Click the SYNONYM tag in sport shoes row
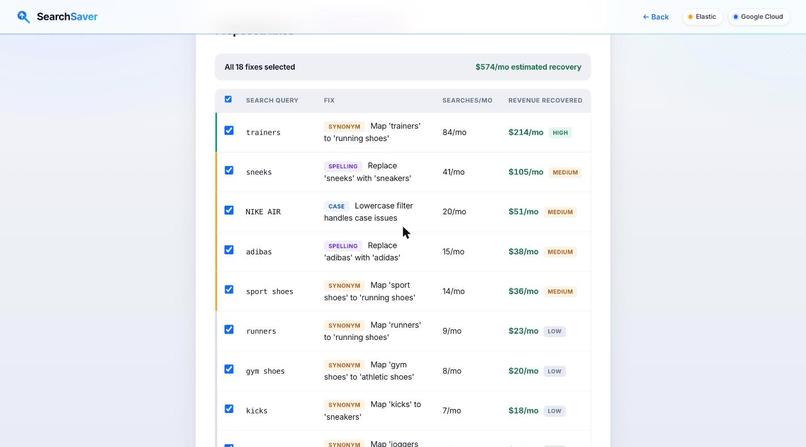This screenshot has height=447, width=806. tap(344, 286)
